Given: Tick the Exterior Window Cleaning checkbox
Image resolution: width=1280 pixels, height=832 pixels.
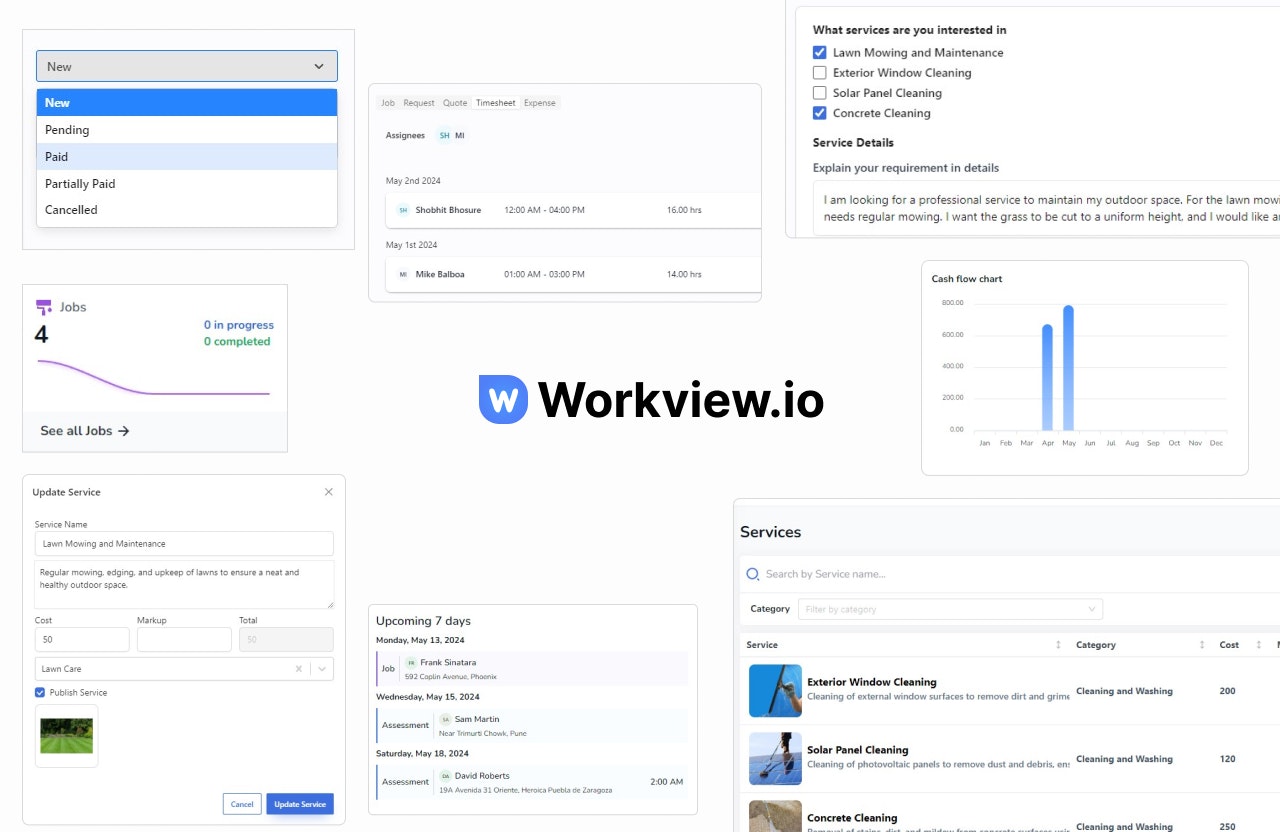Looking at the screenshot, I should (x=819, y=72).
